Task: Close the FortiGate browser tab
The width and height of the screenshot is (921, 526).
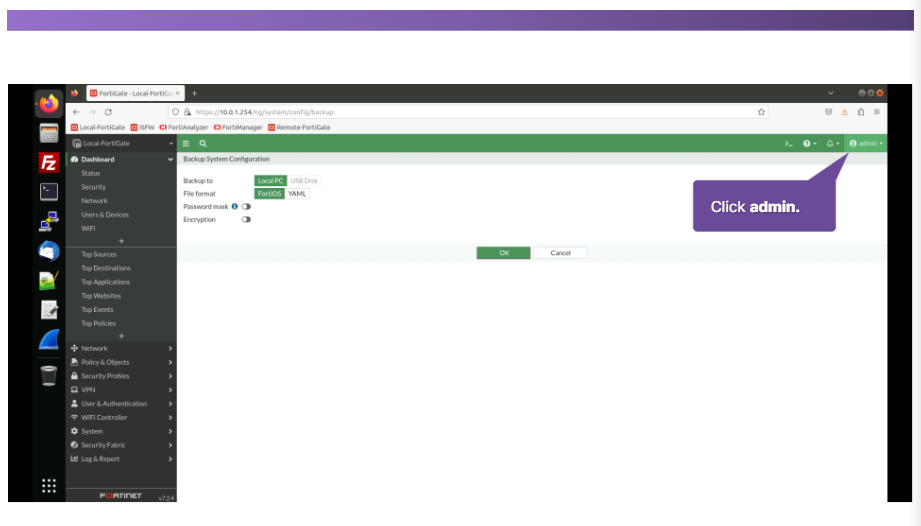Action: coord(177,93)
